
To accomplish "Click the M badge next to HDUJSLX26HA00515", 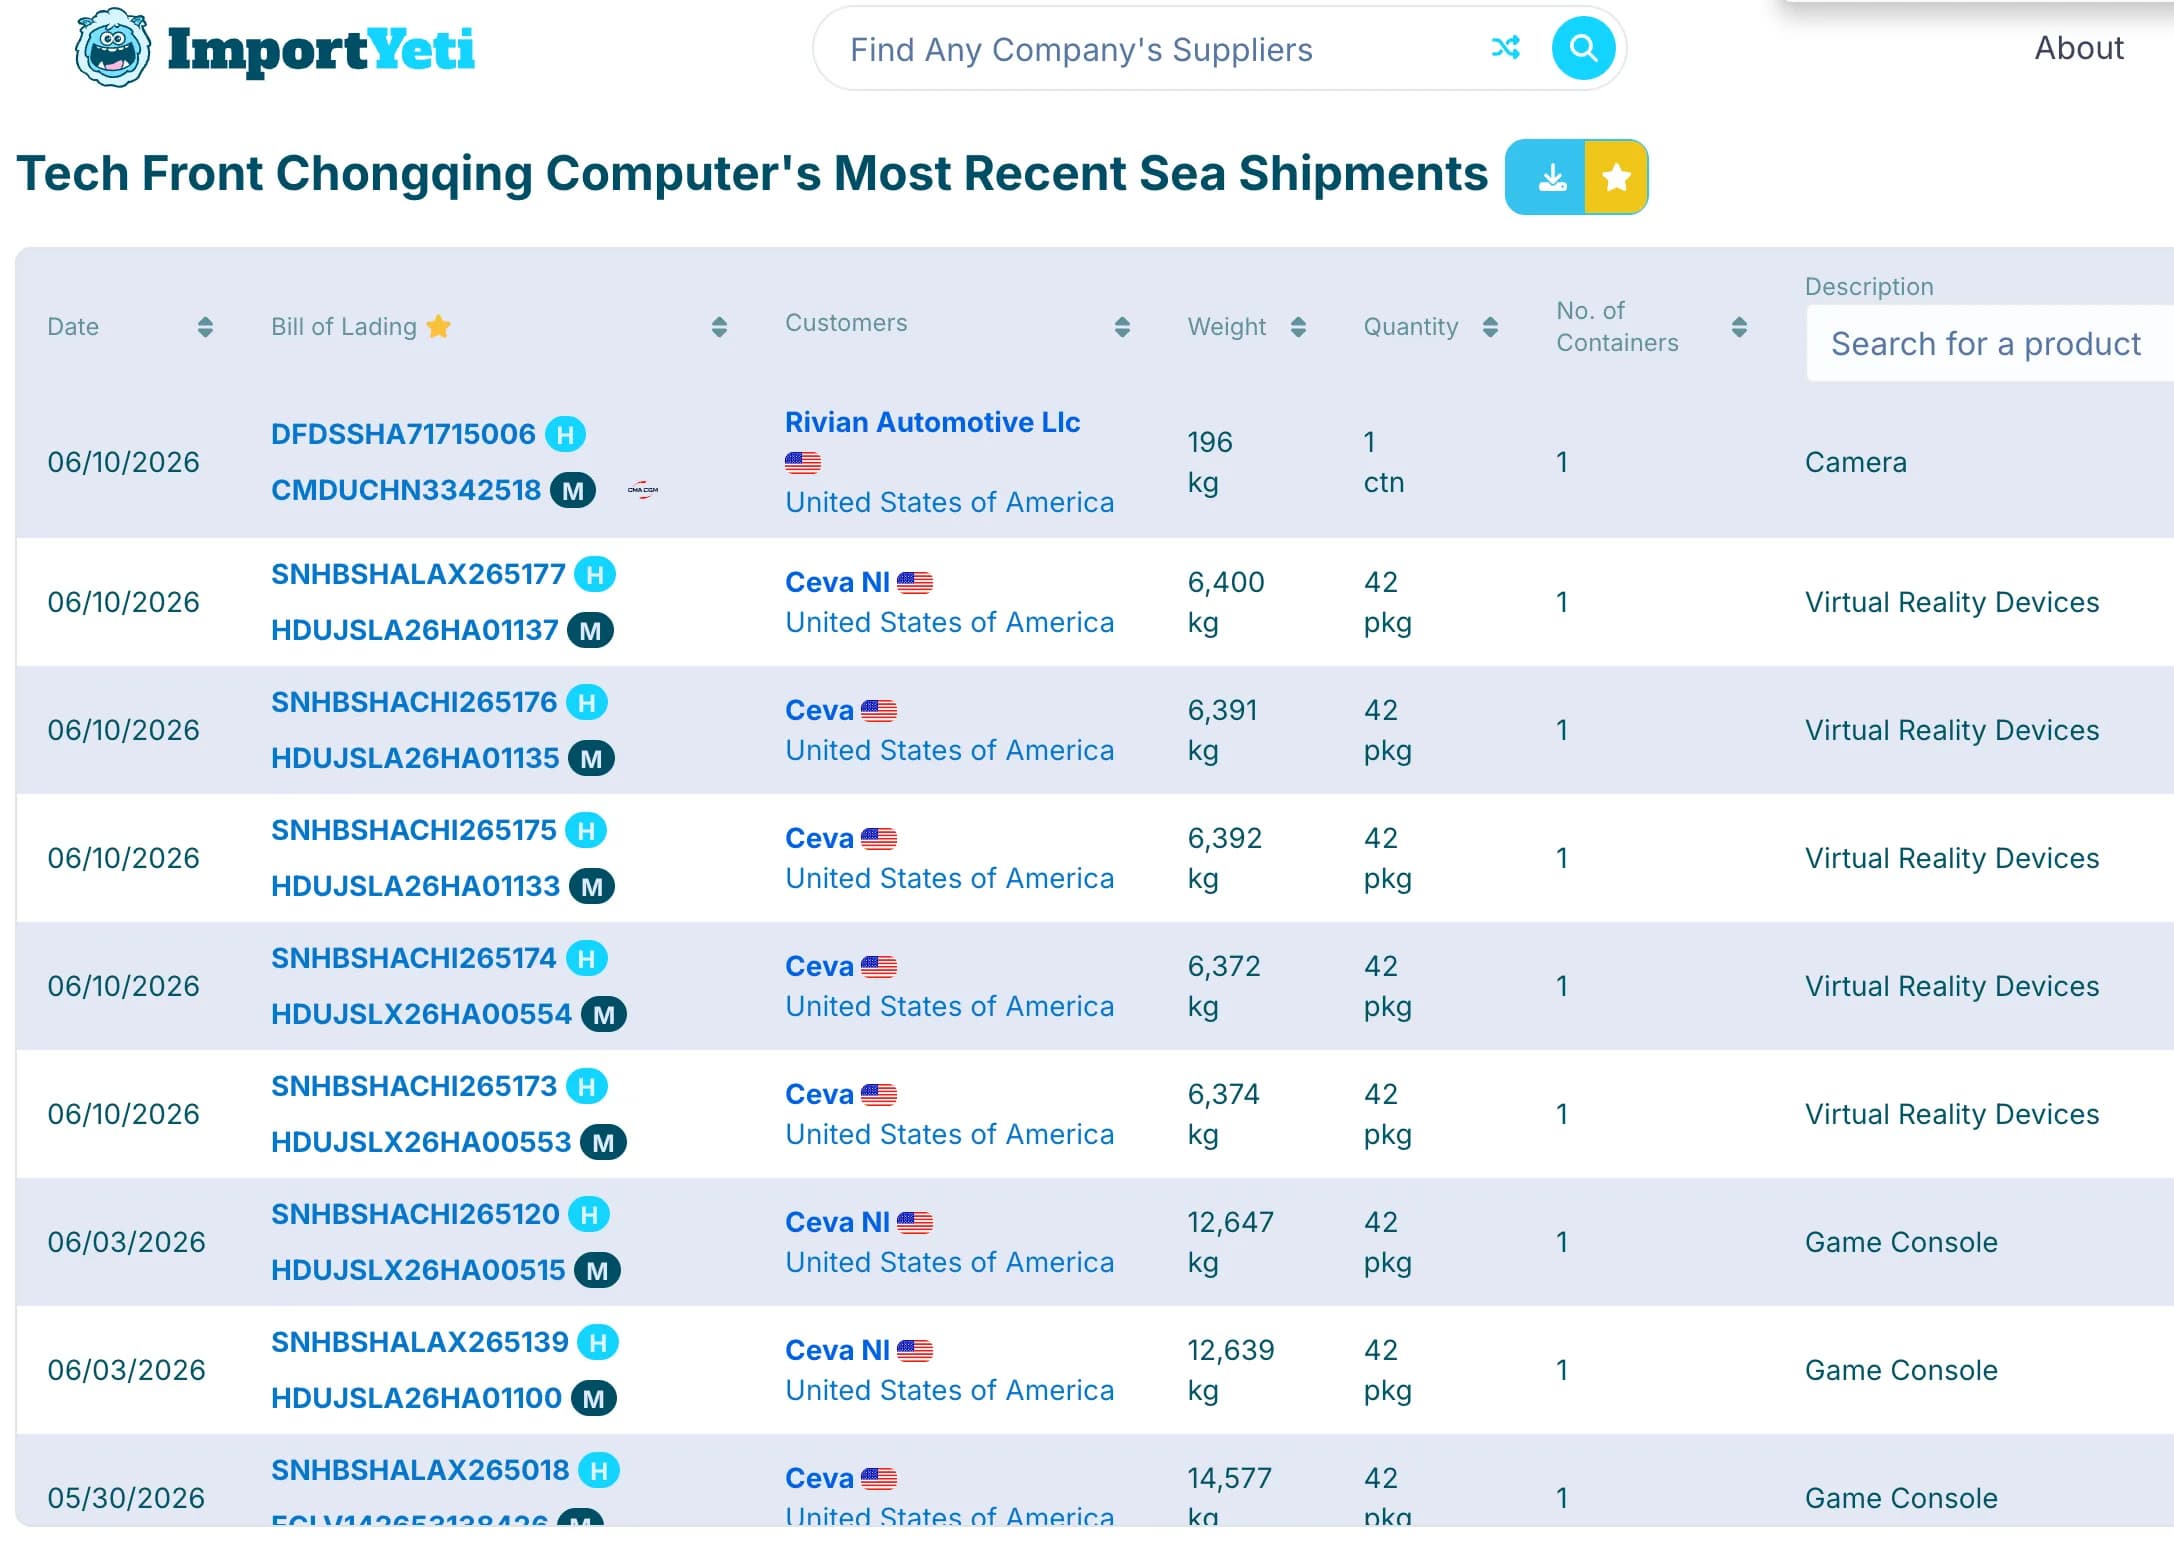I will [597, 1270].
